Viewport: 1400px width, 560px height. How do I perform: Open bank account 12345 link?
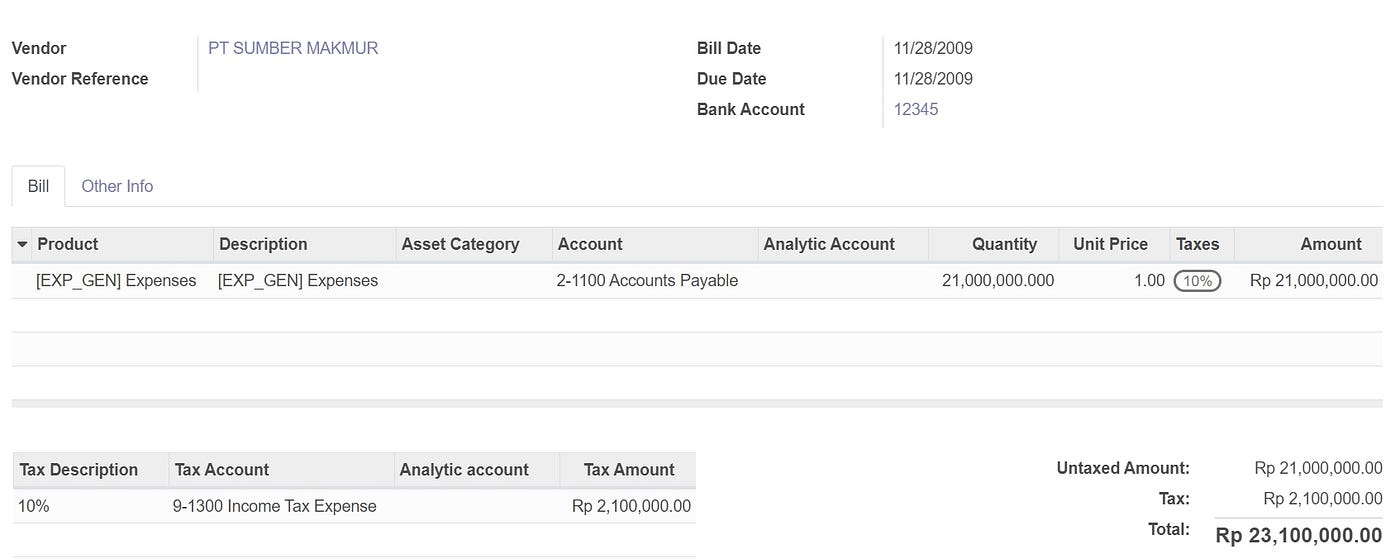click(916, 110)
